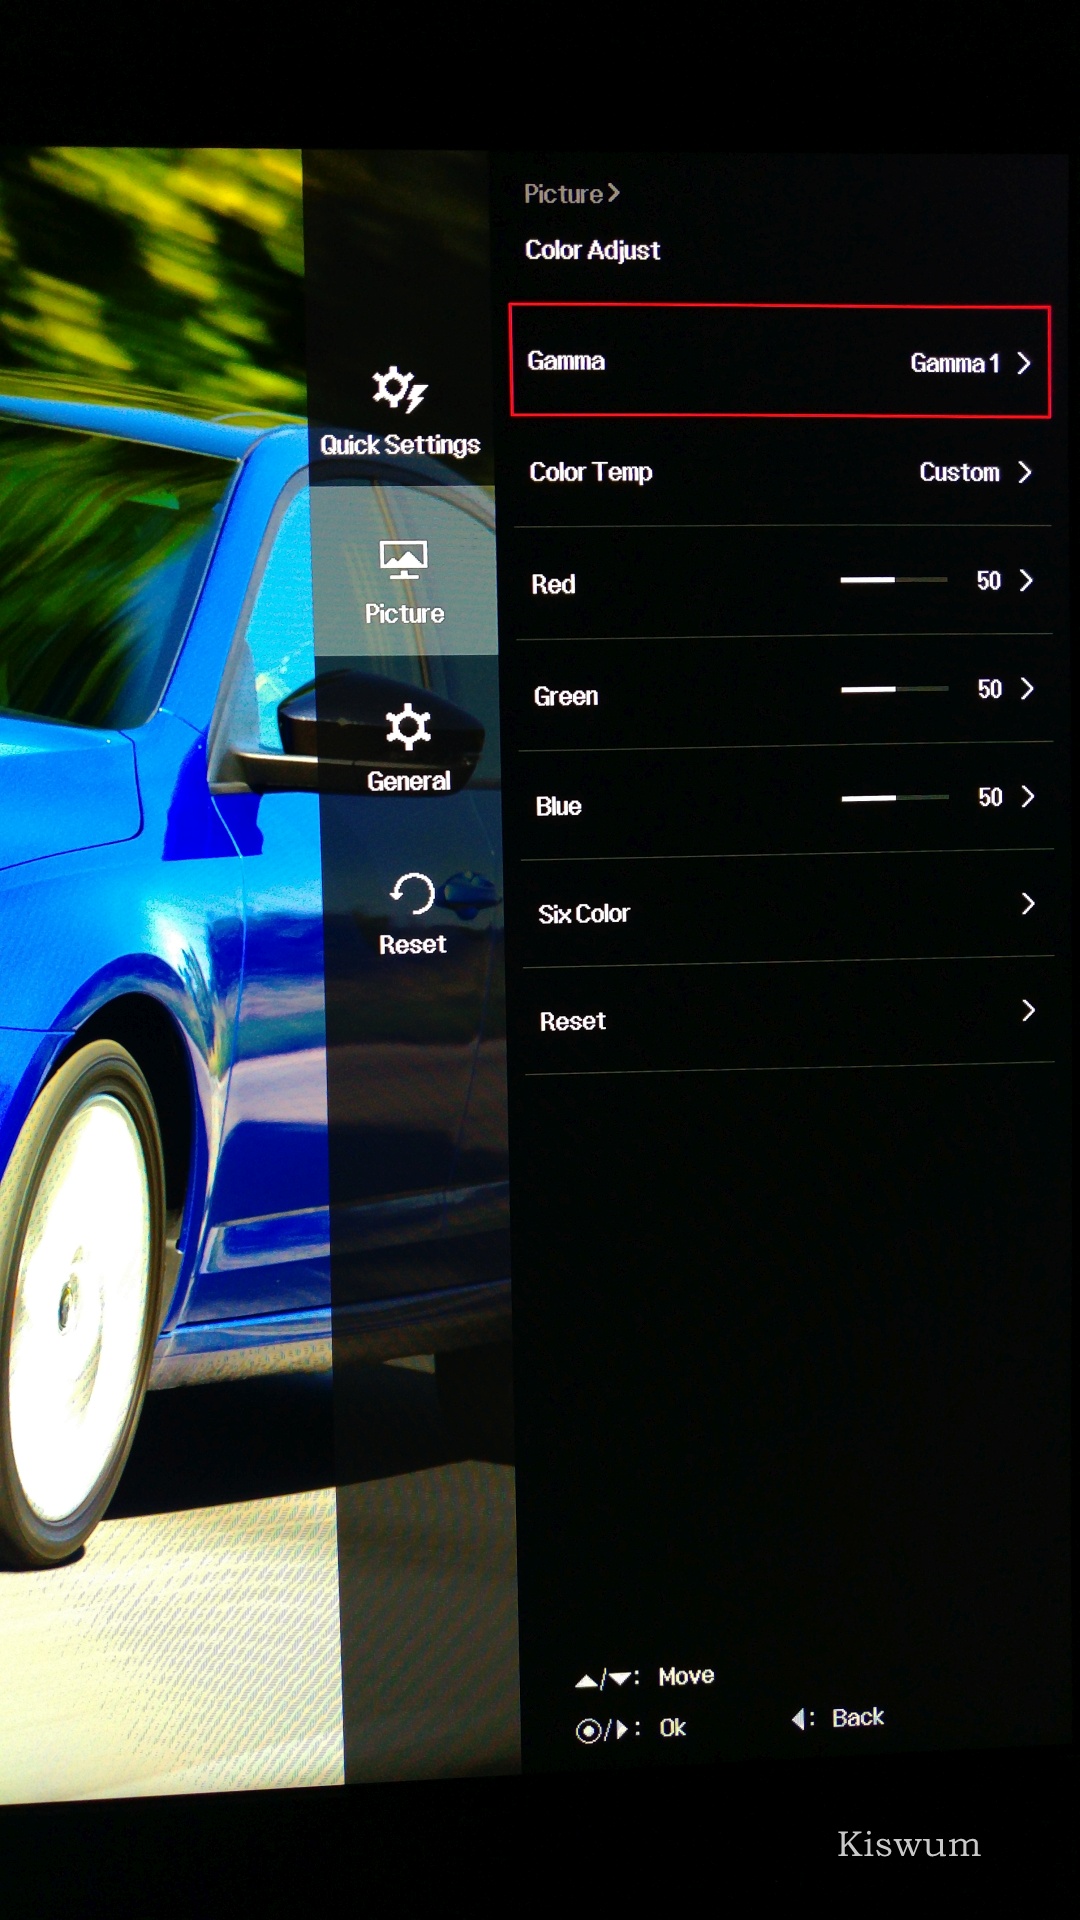
Task: Adjust the Blue slider bar
Action: point(896,798)
